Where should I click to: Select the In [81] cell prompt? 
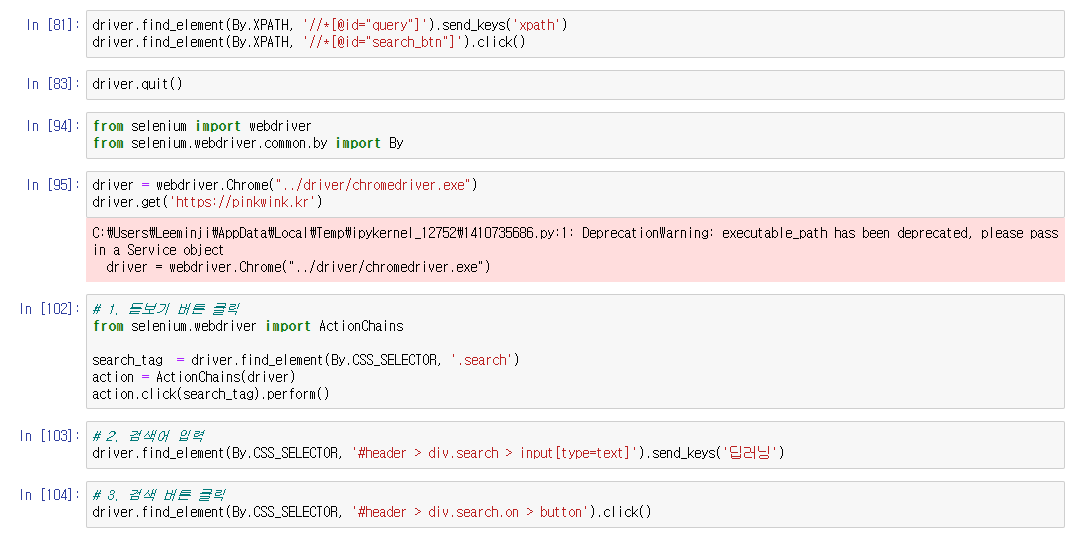(x=52, y=24)
